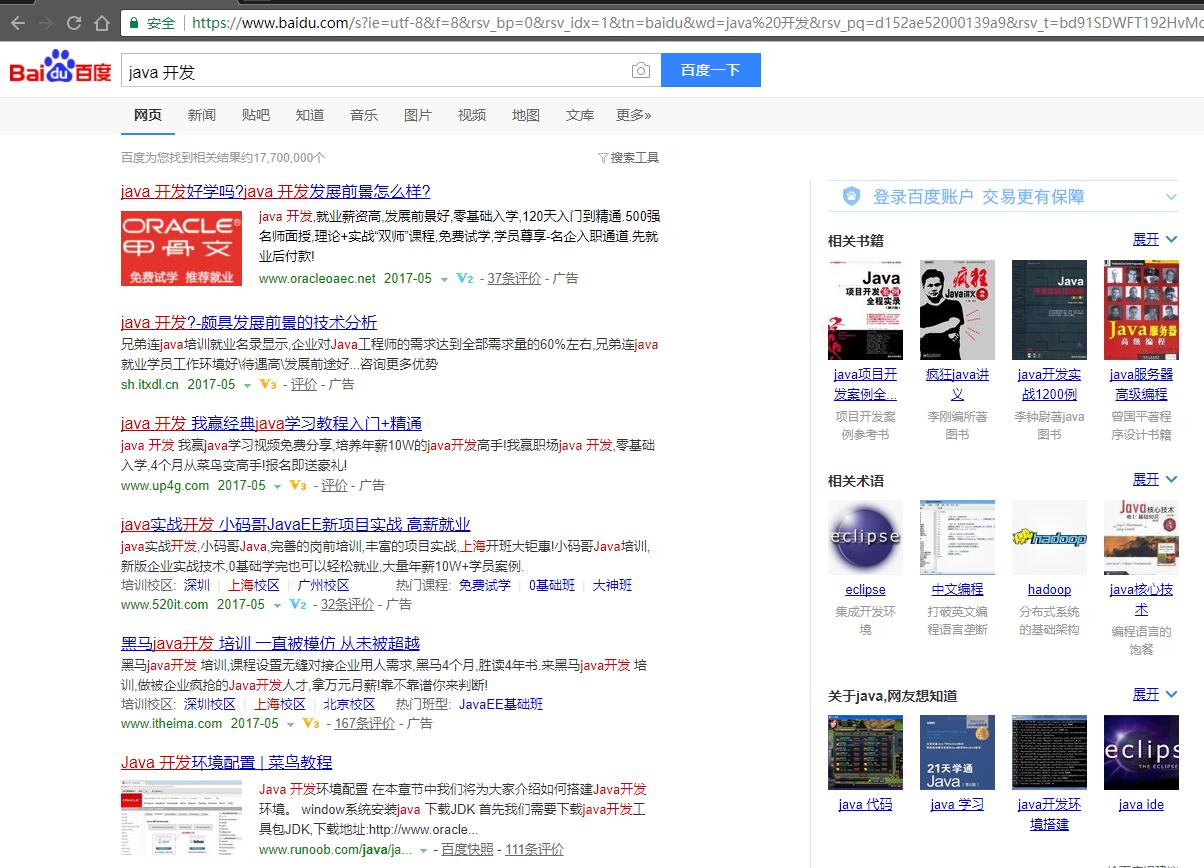Click the V3 badge on www.up4g.com result
Viewport: 1204px width, 868px height.
(298, 485)
